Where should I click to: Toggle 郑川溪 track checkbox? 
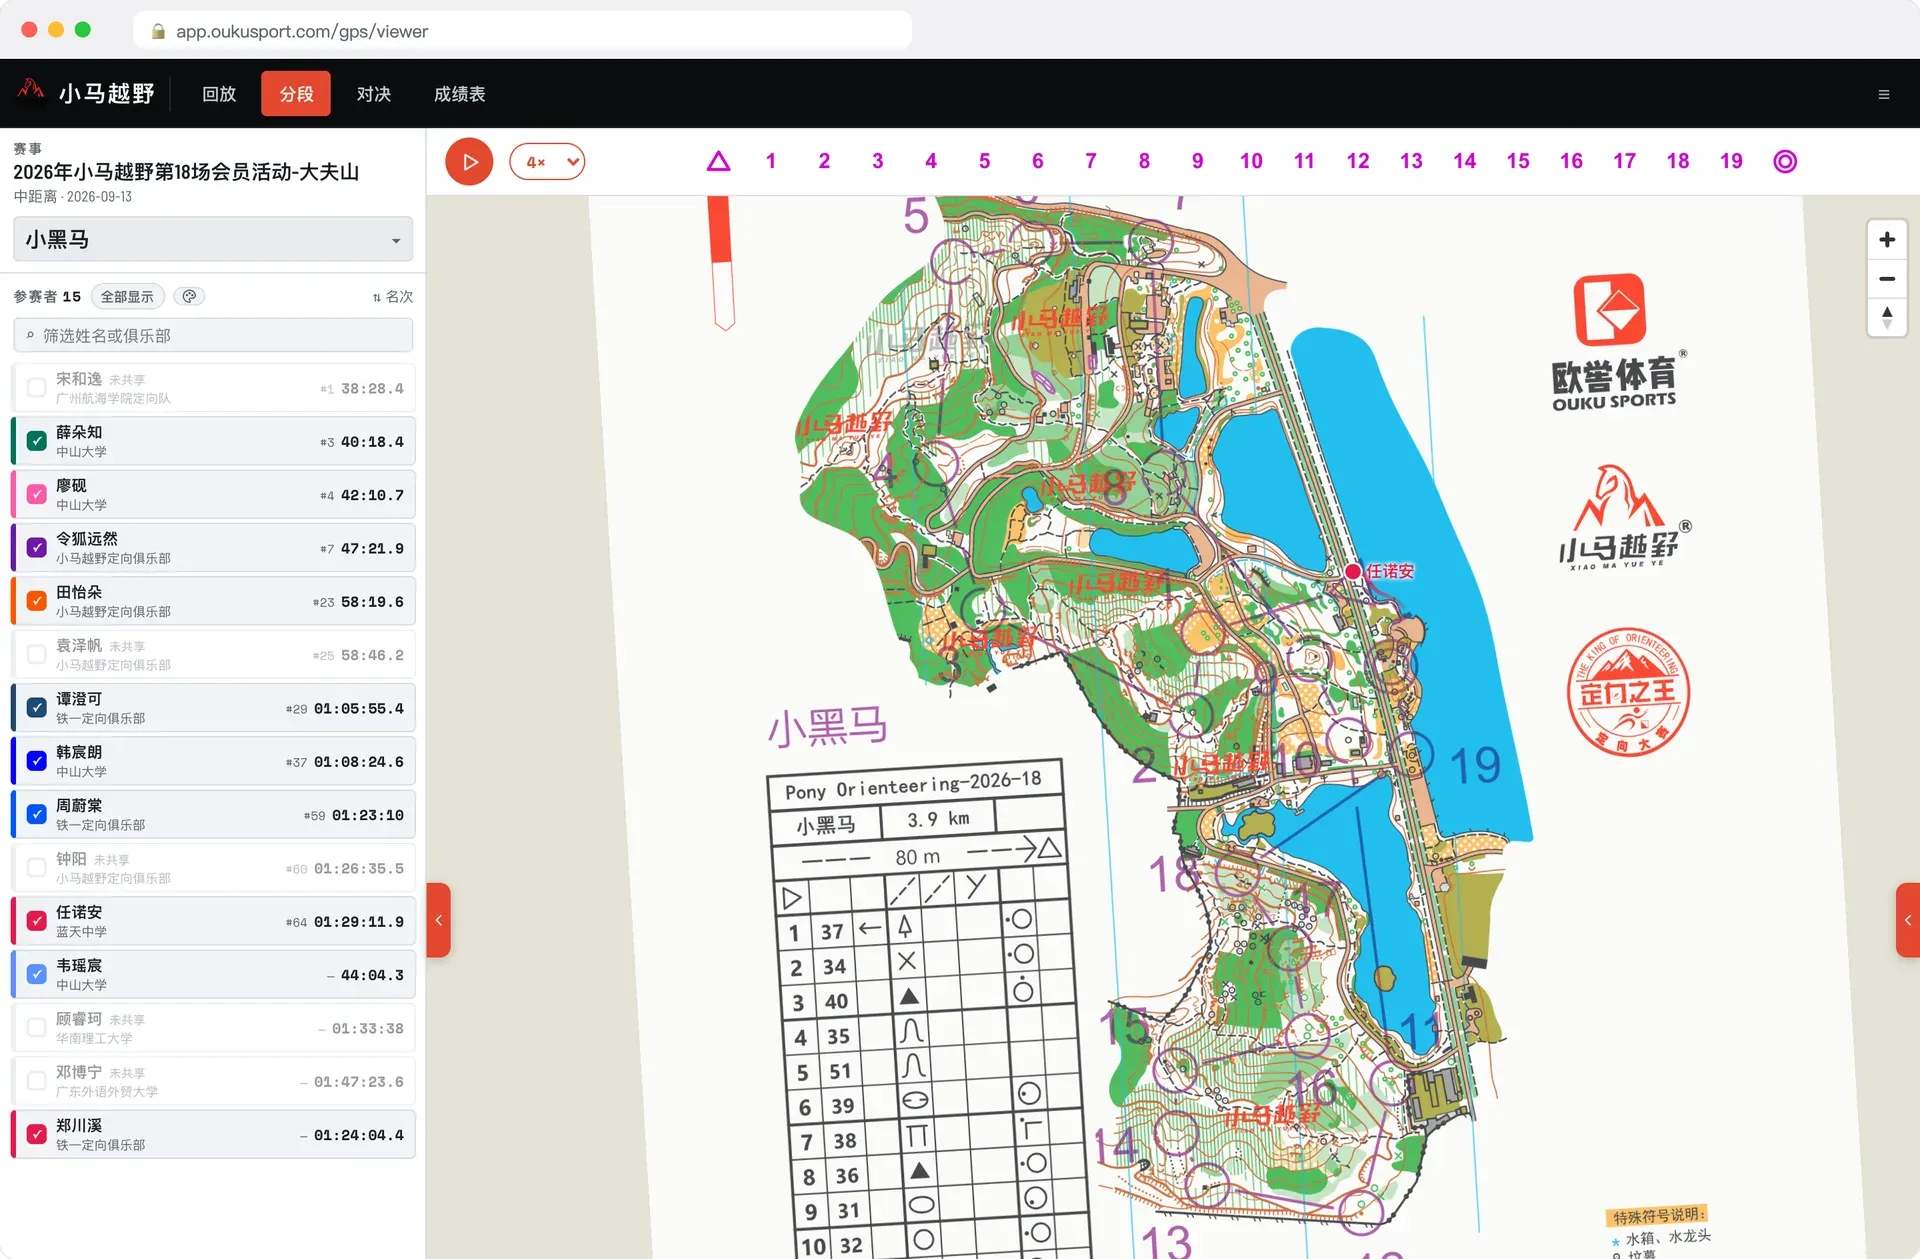[37, 1135]
